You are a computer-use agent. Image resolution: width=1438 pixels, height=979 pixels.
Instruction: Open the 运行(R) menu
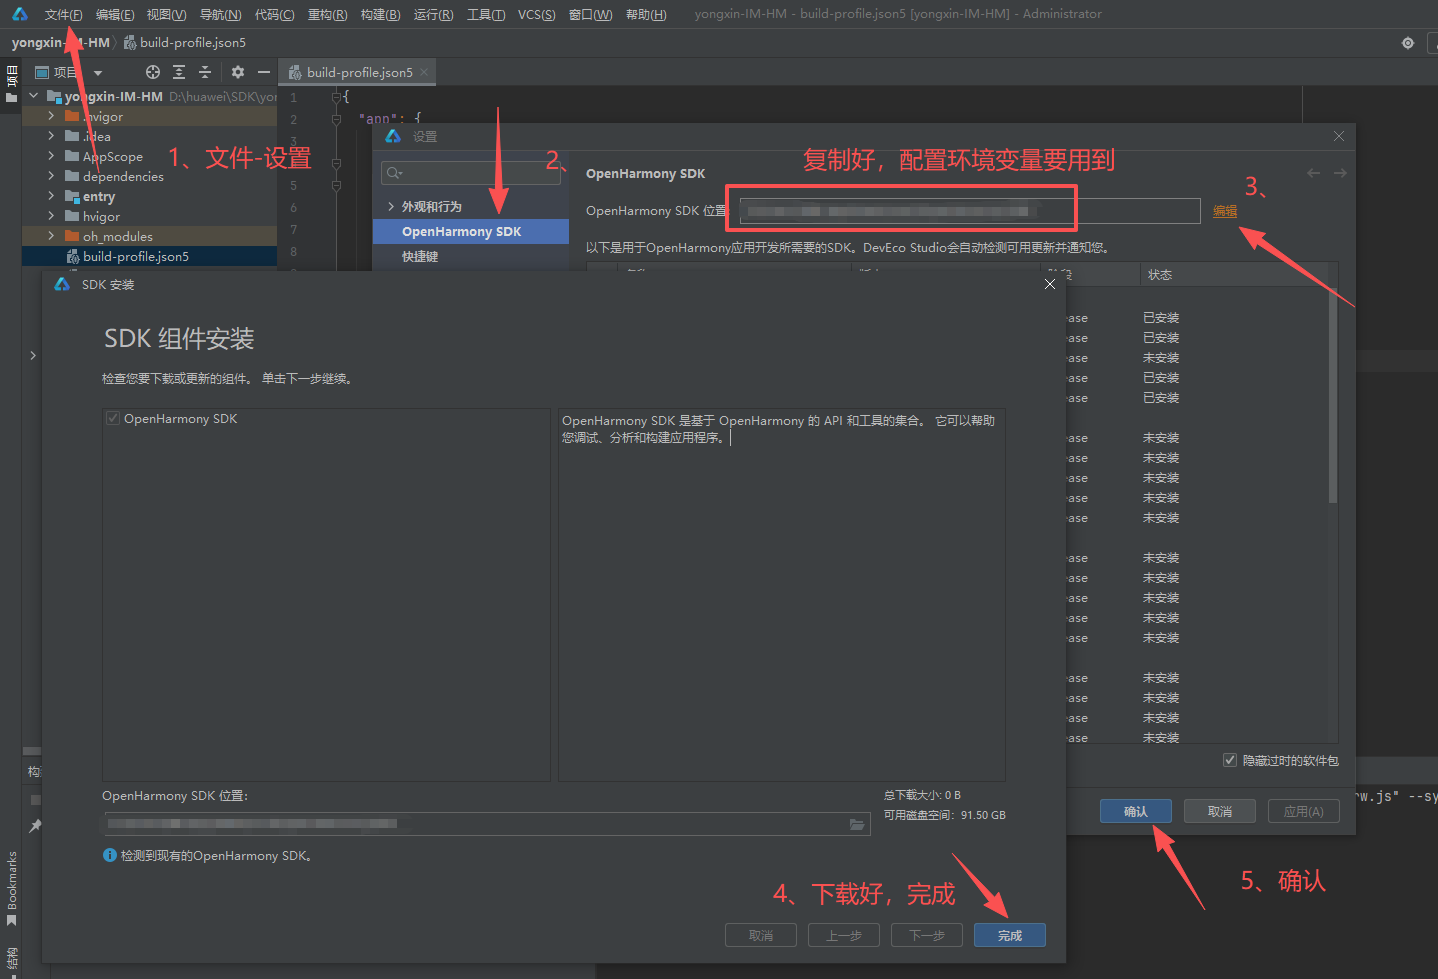(x=433, y=14)
